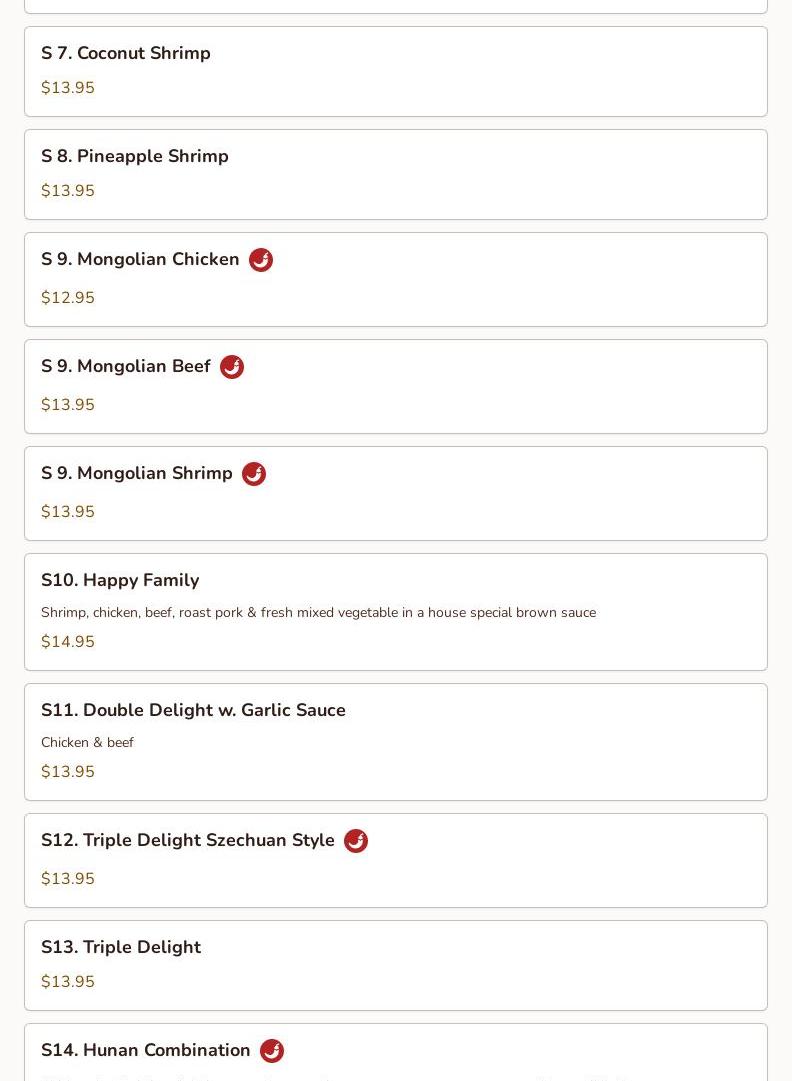The width and height of the screenshot is (792, 1081).
Task: Click the spicy icon beside Mongolian Shrimp
Action: (x=254, y=474)
